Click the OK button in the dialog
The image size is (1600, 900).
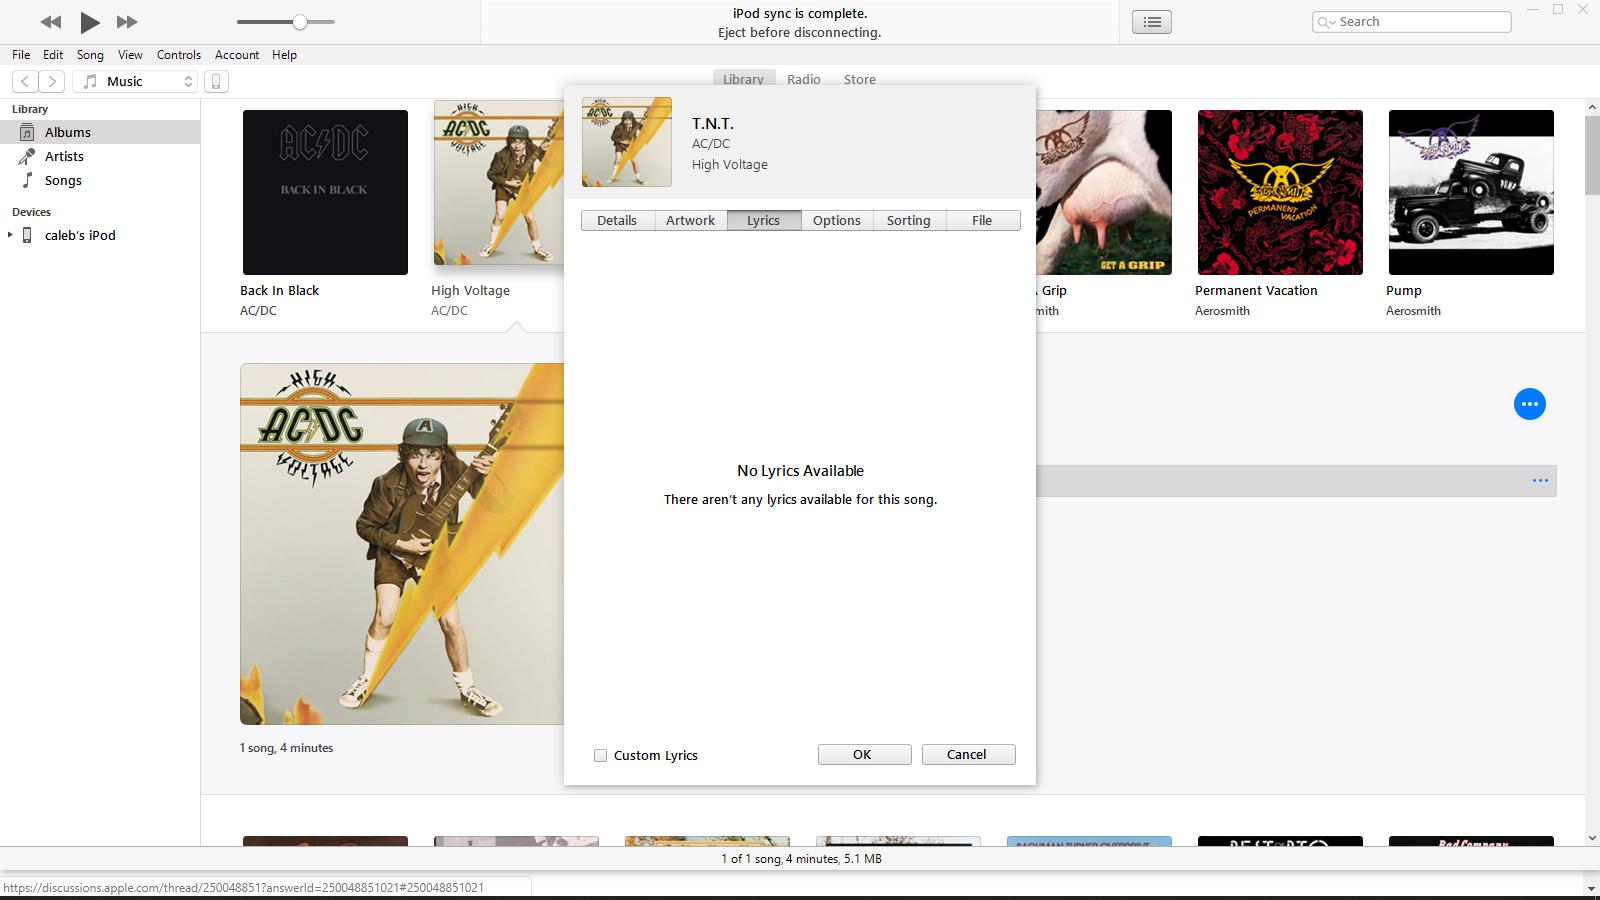pos(863,754)
